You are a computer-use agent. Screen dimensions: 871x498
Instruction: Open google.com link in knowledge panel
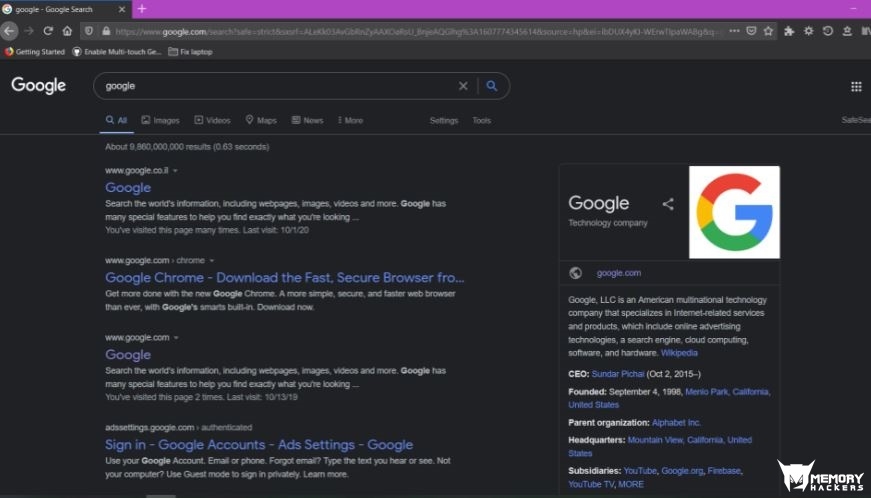619,273
